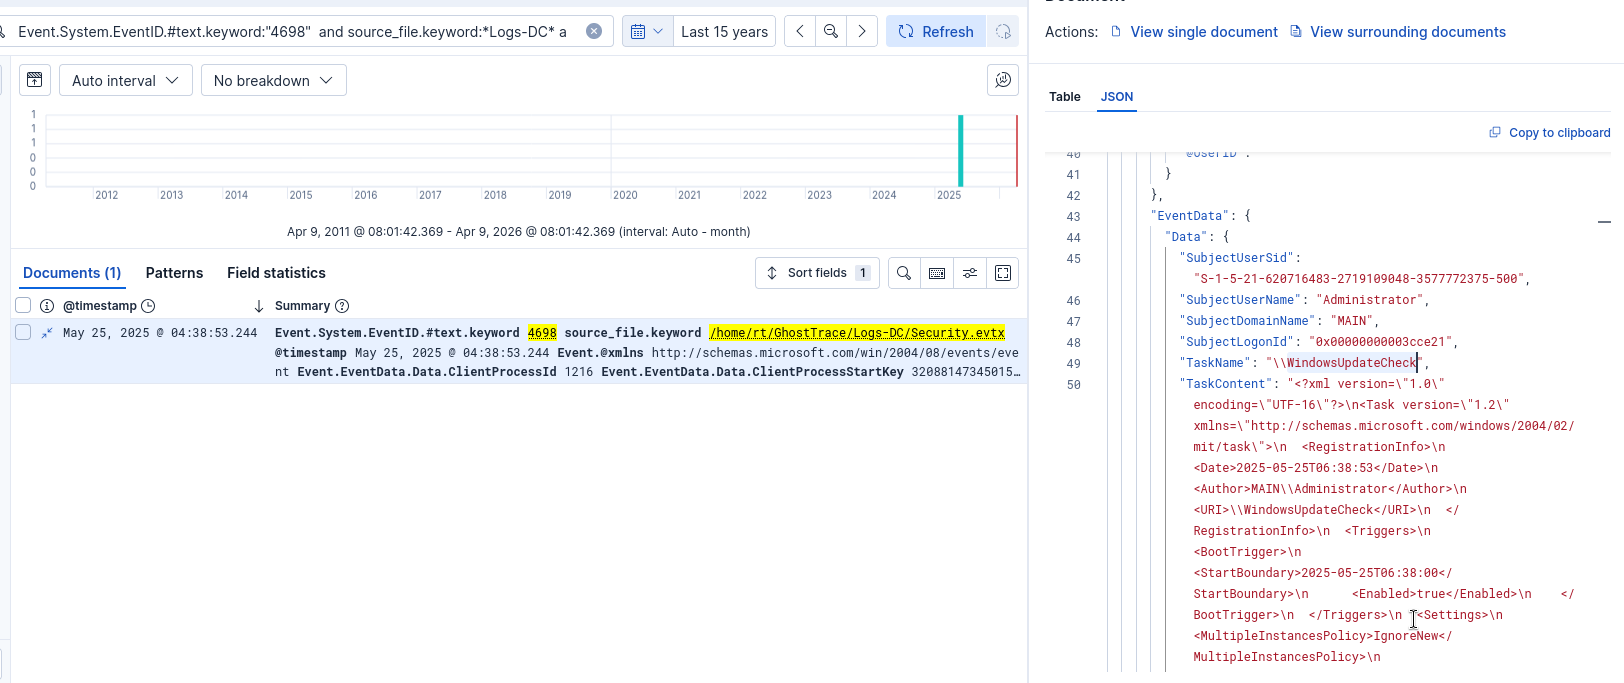Click the Summary column header
This screenshot has height=683, width=1624.
tap(302, 306)
